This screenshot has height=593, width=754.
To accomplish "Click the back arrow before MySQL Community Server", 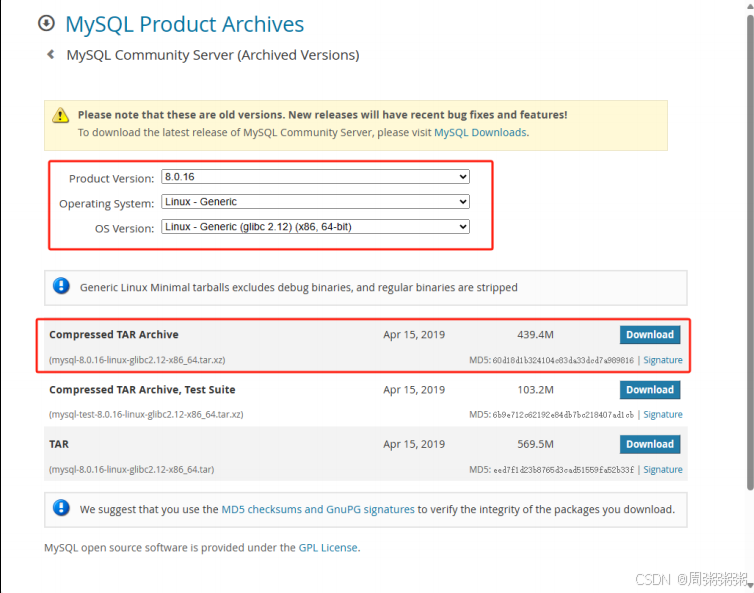I will pyautogui.click(x=51, y=55).
